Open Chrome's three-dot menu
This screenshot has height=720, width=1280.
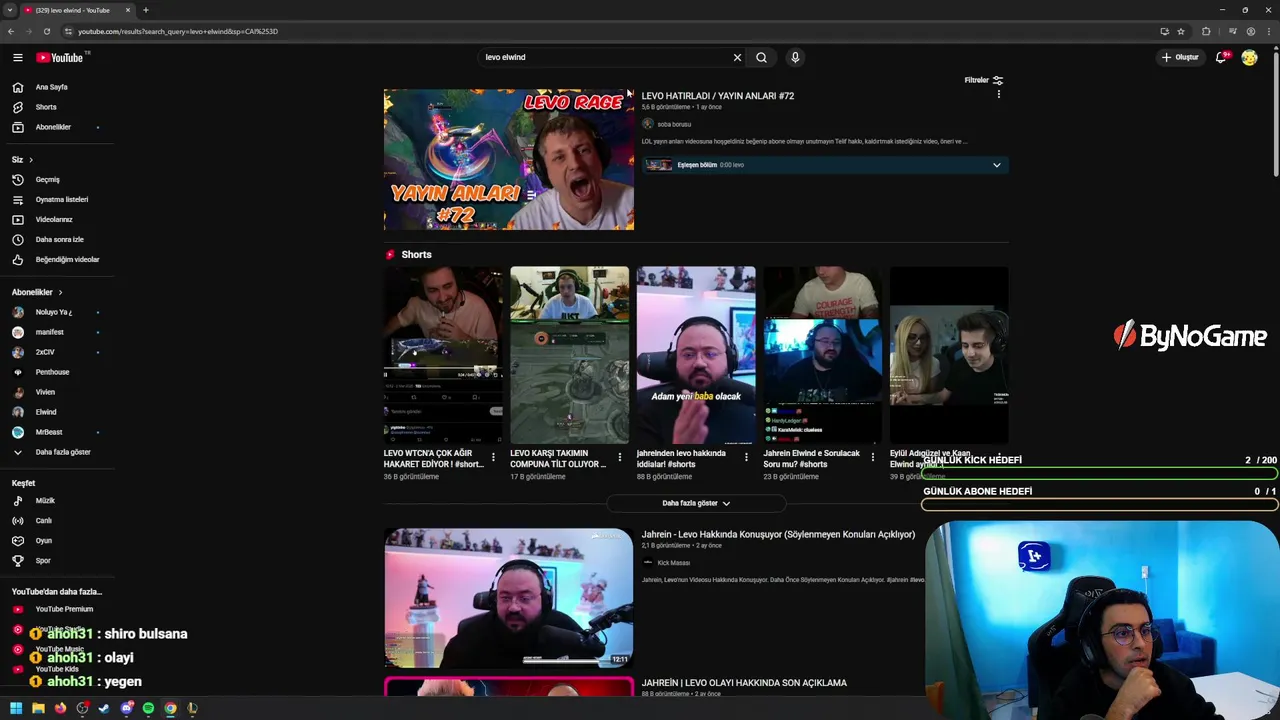coord(1269,31)
